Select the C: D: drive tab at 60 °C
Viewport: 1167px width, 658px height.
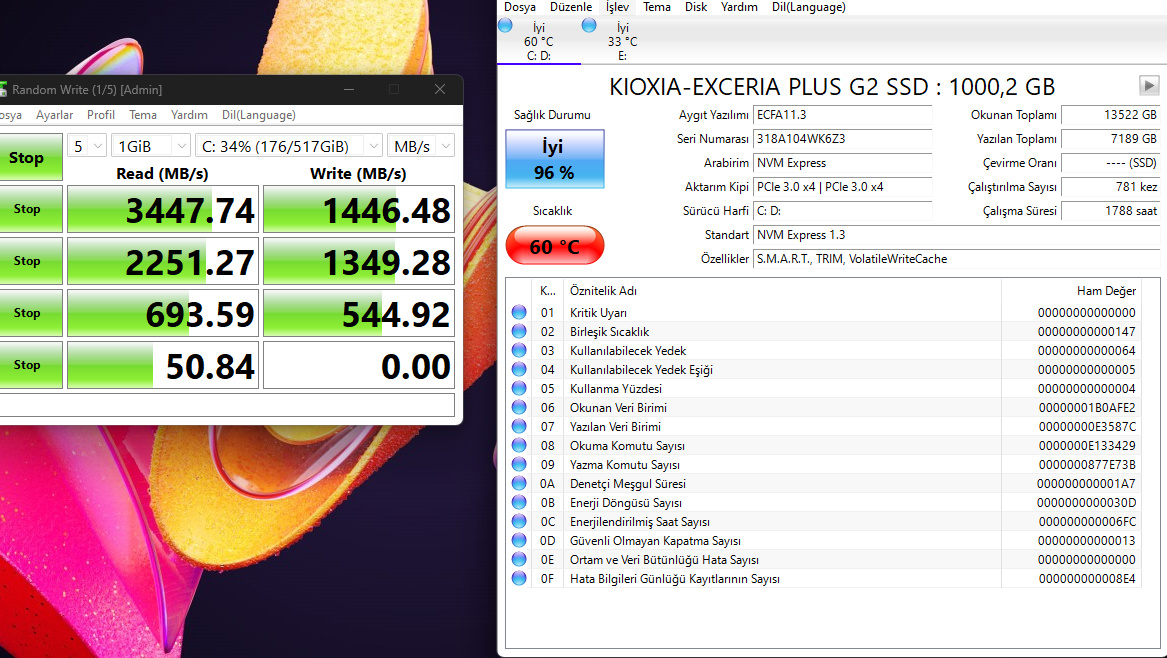pos(539,41)
